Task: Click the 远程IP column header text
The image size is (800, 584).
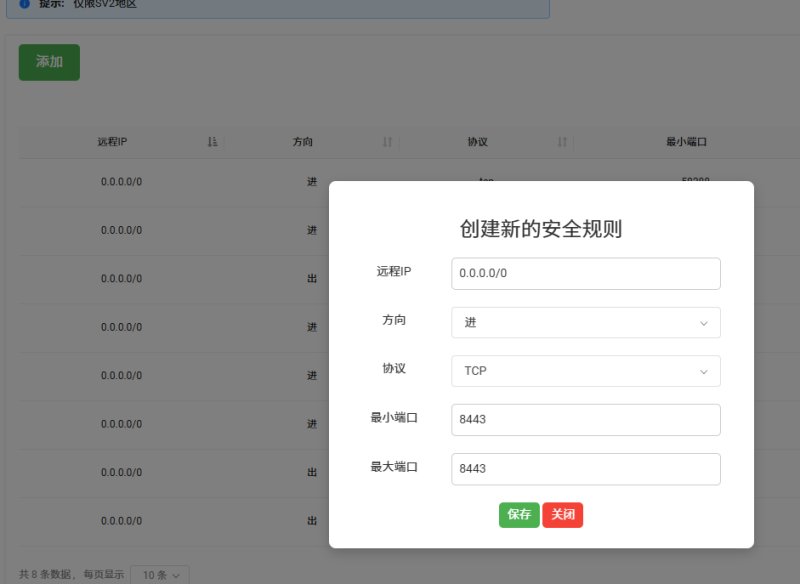Action: tap(112, 142)
